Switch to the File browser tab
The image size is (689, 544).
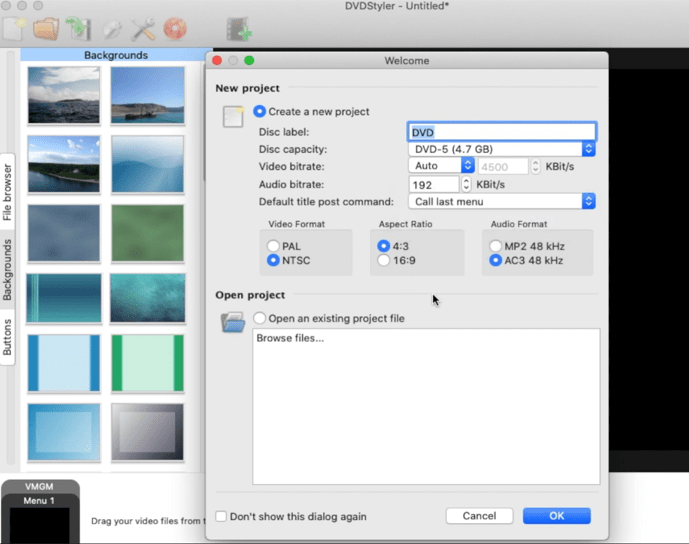(x=8, y=194)
